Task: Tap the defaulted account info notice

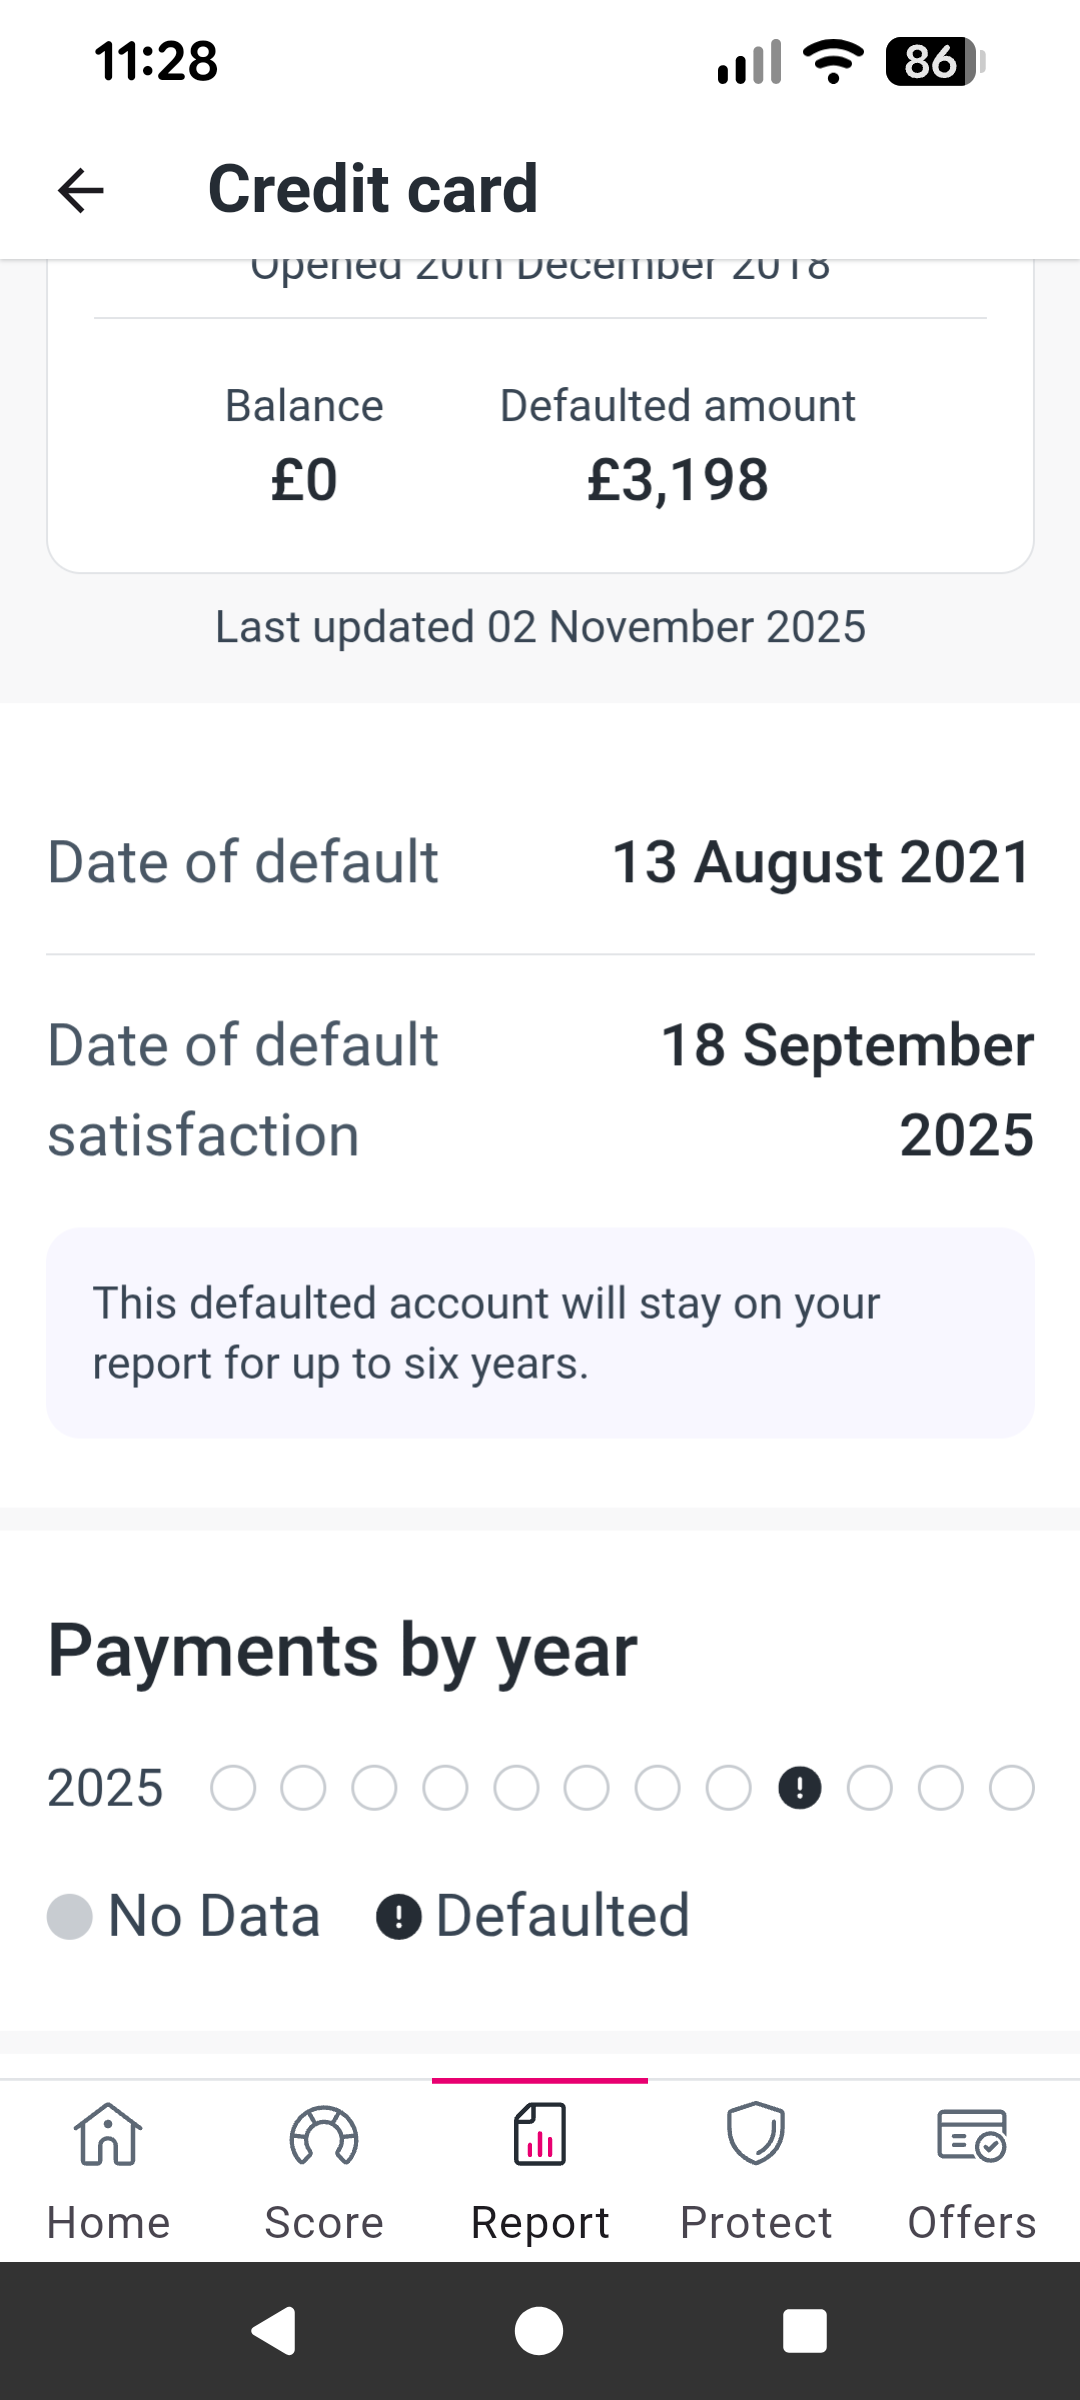Action: click(x=540, y=1333)
